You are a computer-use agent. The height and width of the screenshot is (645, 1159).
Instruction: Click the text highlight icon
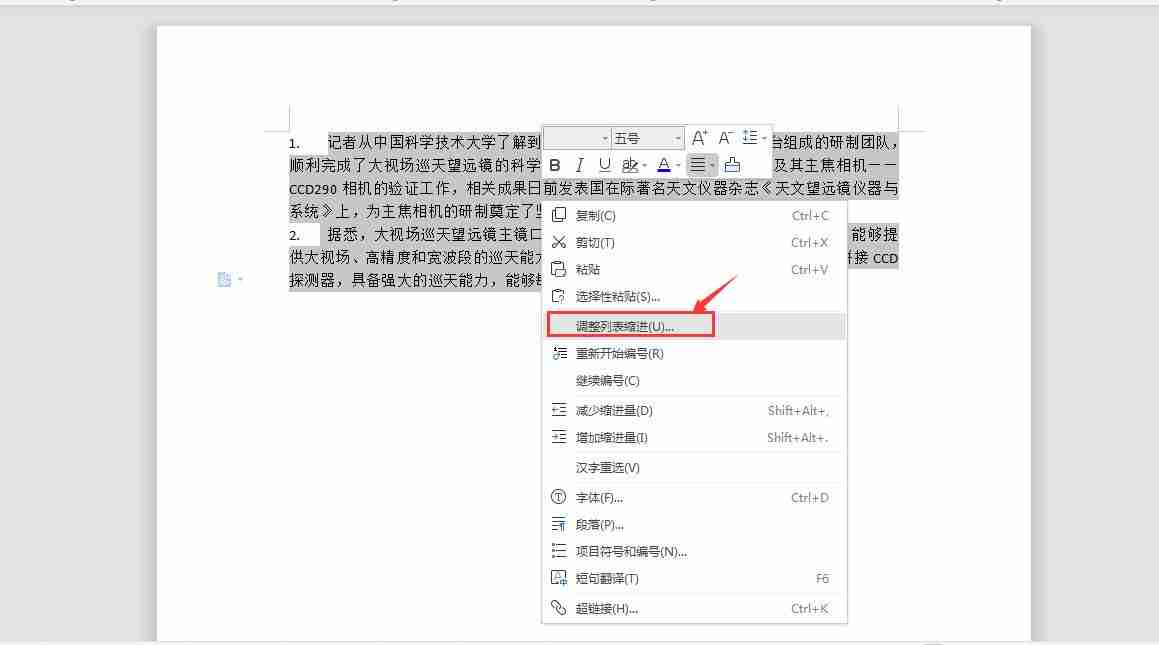click(630, 165)
